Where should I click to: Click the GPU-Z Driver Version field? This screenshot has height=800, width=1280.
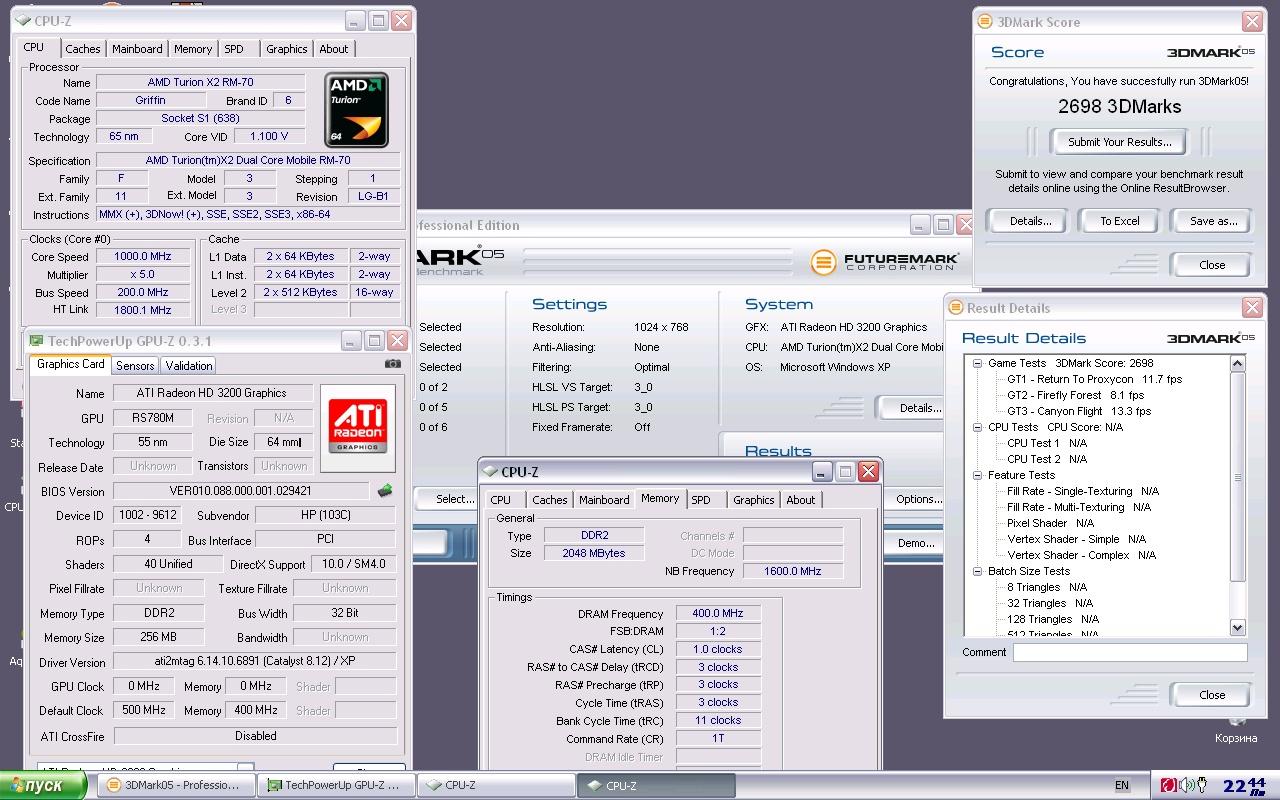(x=255, y=661)
